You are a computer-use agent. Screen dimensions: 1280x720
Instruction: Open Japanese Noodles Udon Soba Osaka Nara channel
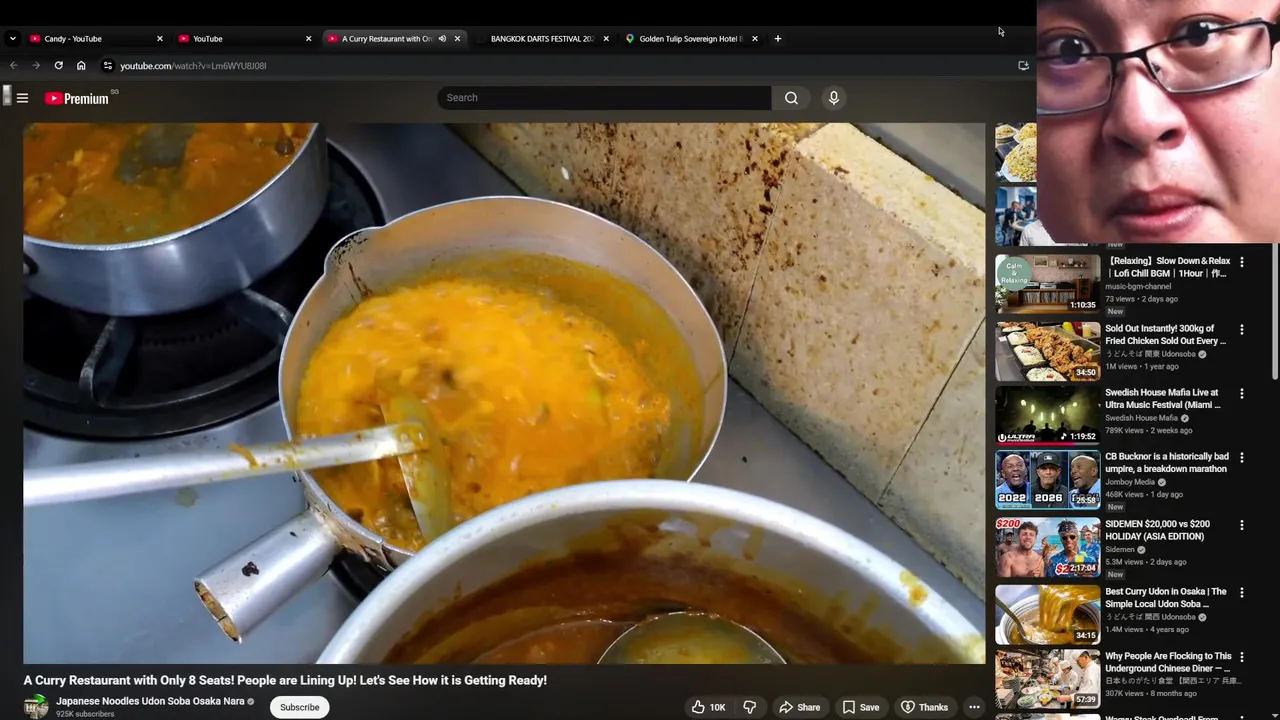150,701
